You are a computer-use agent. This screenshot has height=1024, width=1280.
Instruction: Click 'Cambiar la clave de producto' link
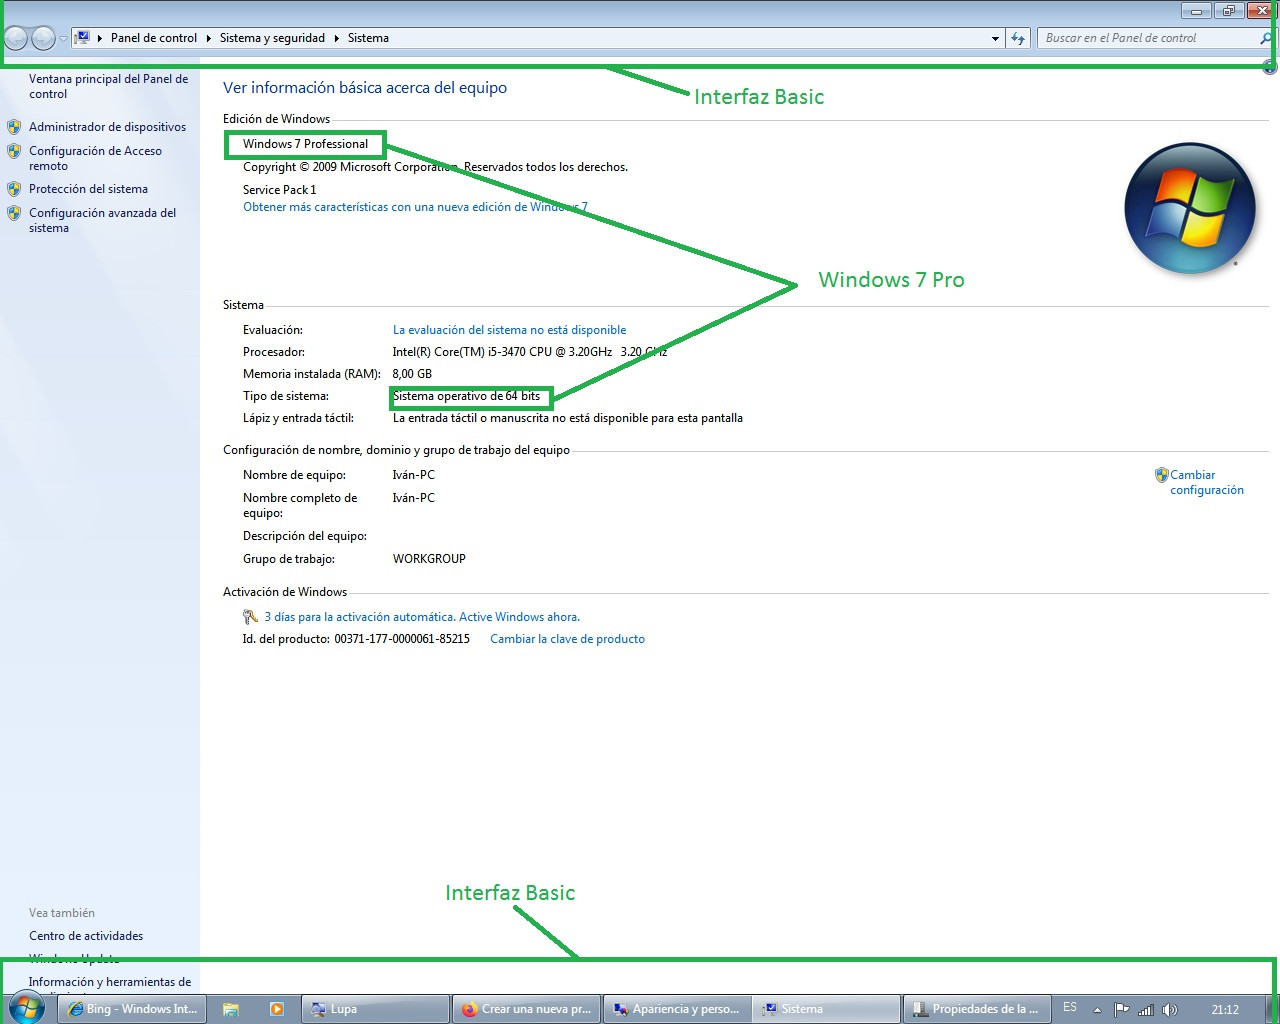[x=567, y=639]
